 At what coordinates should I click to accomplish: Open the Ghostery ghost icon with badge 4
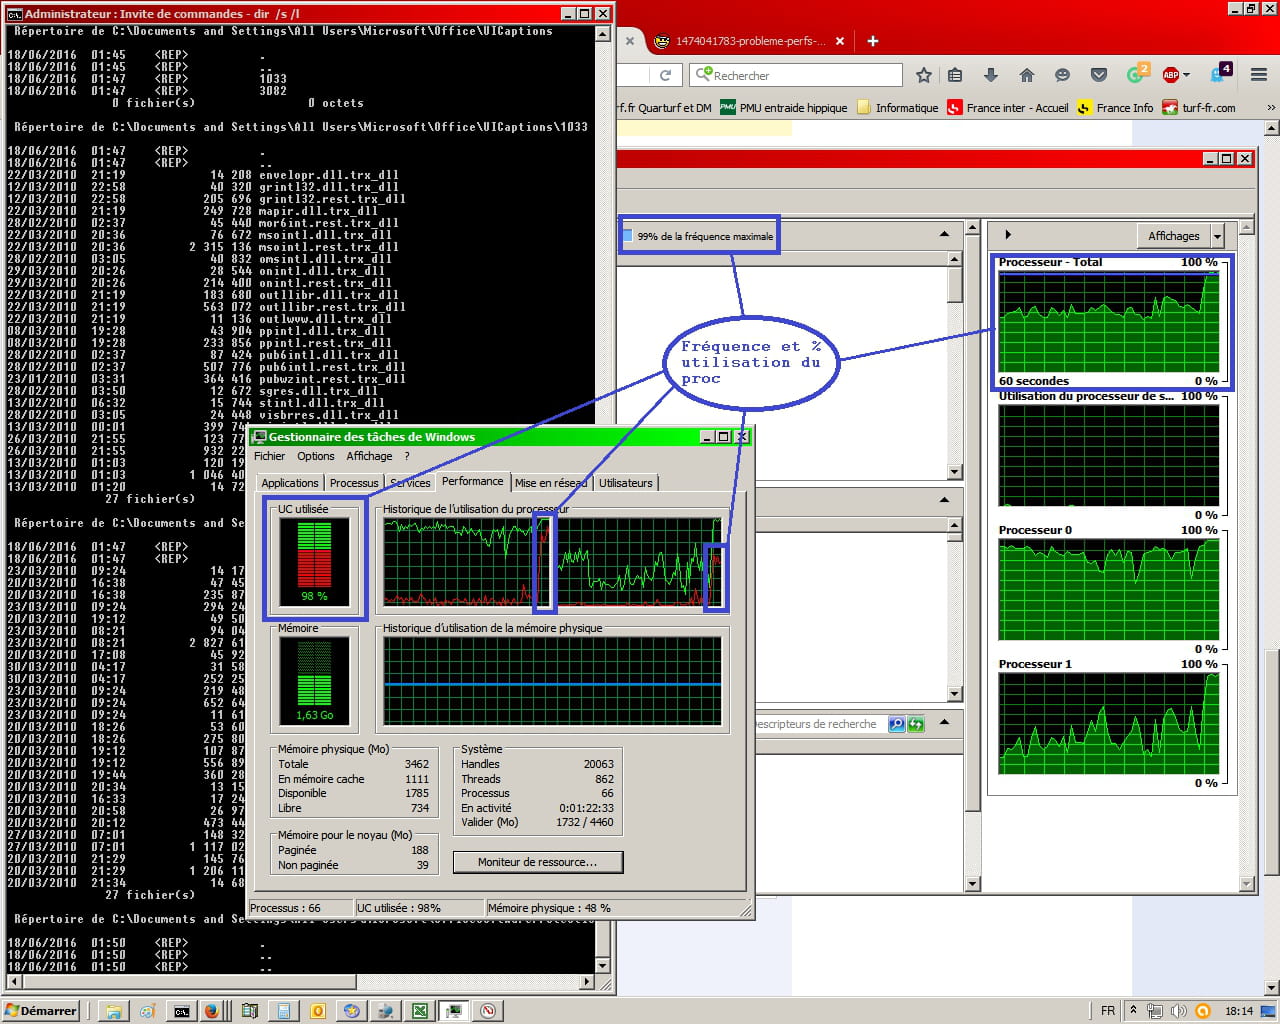[x=1221, y=73]
